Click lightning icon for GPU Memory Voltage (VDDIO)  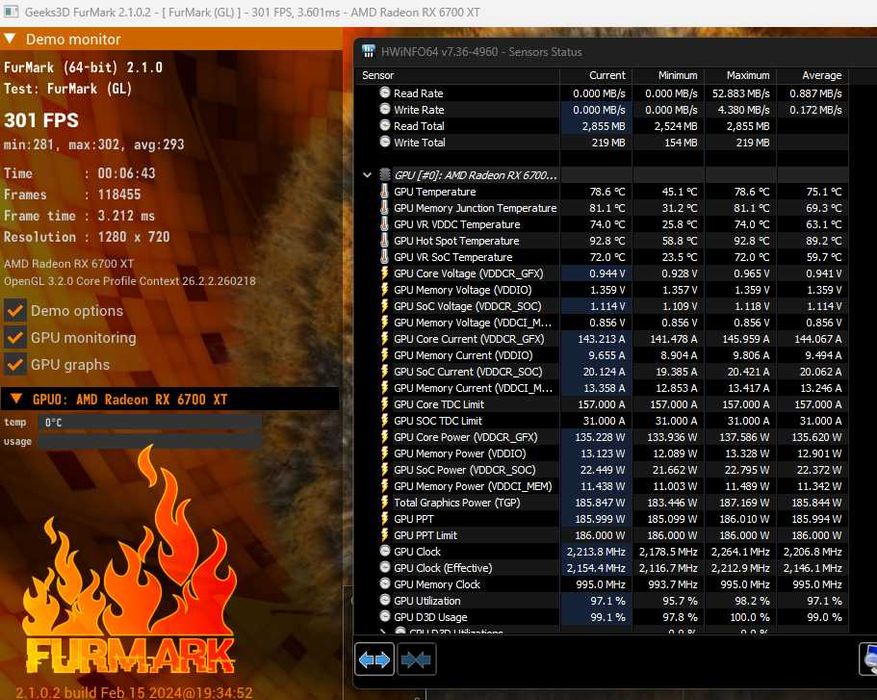(385, 289)
